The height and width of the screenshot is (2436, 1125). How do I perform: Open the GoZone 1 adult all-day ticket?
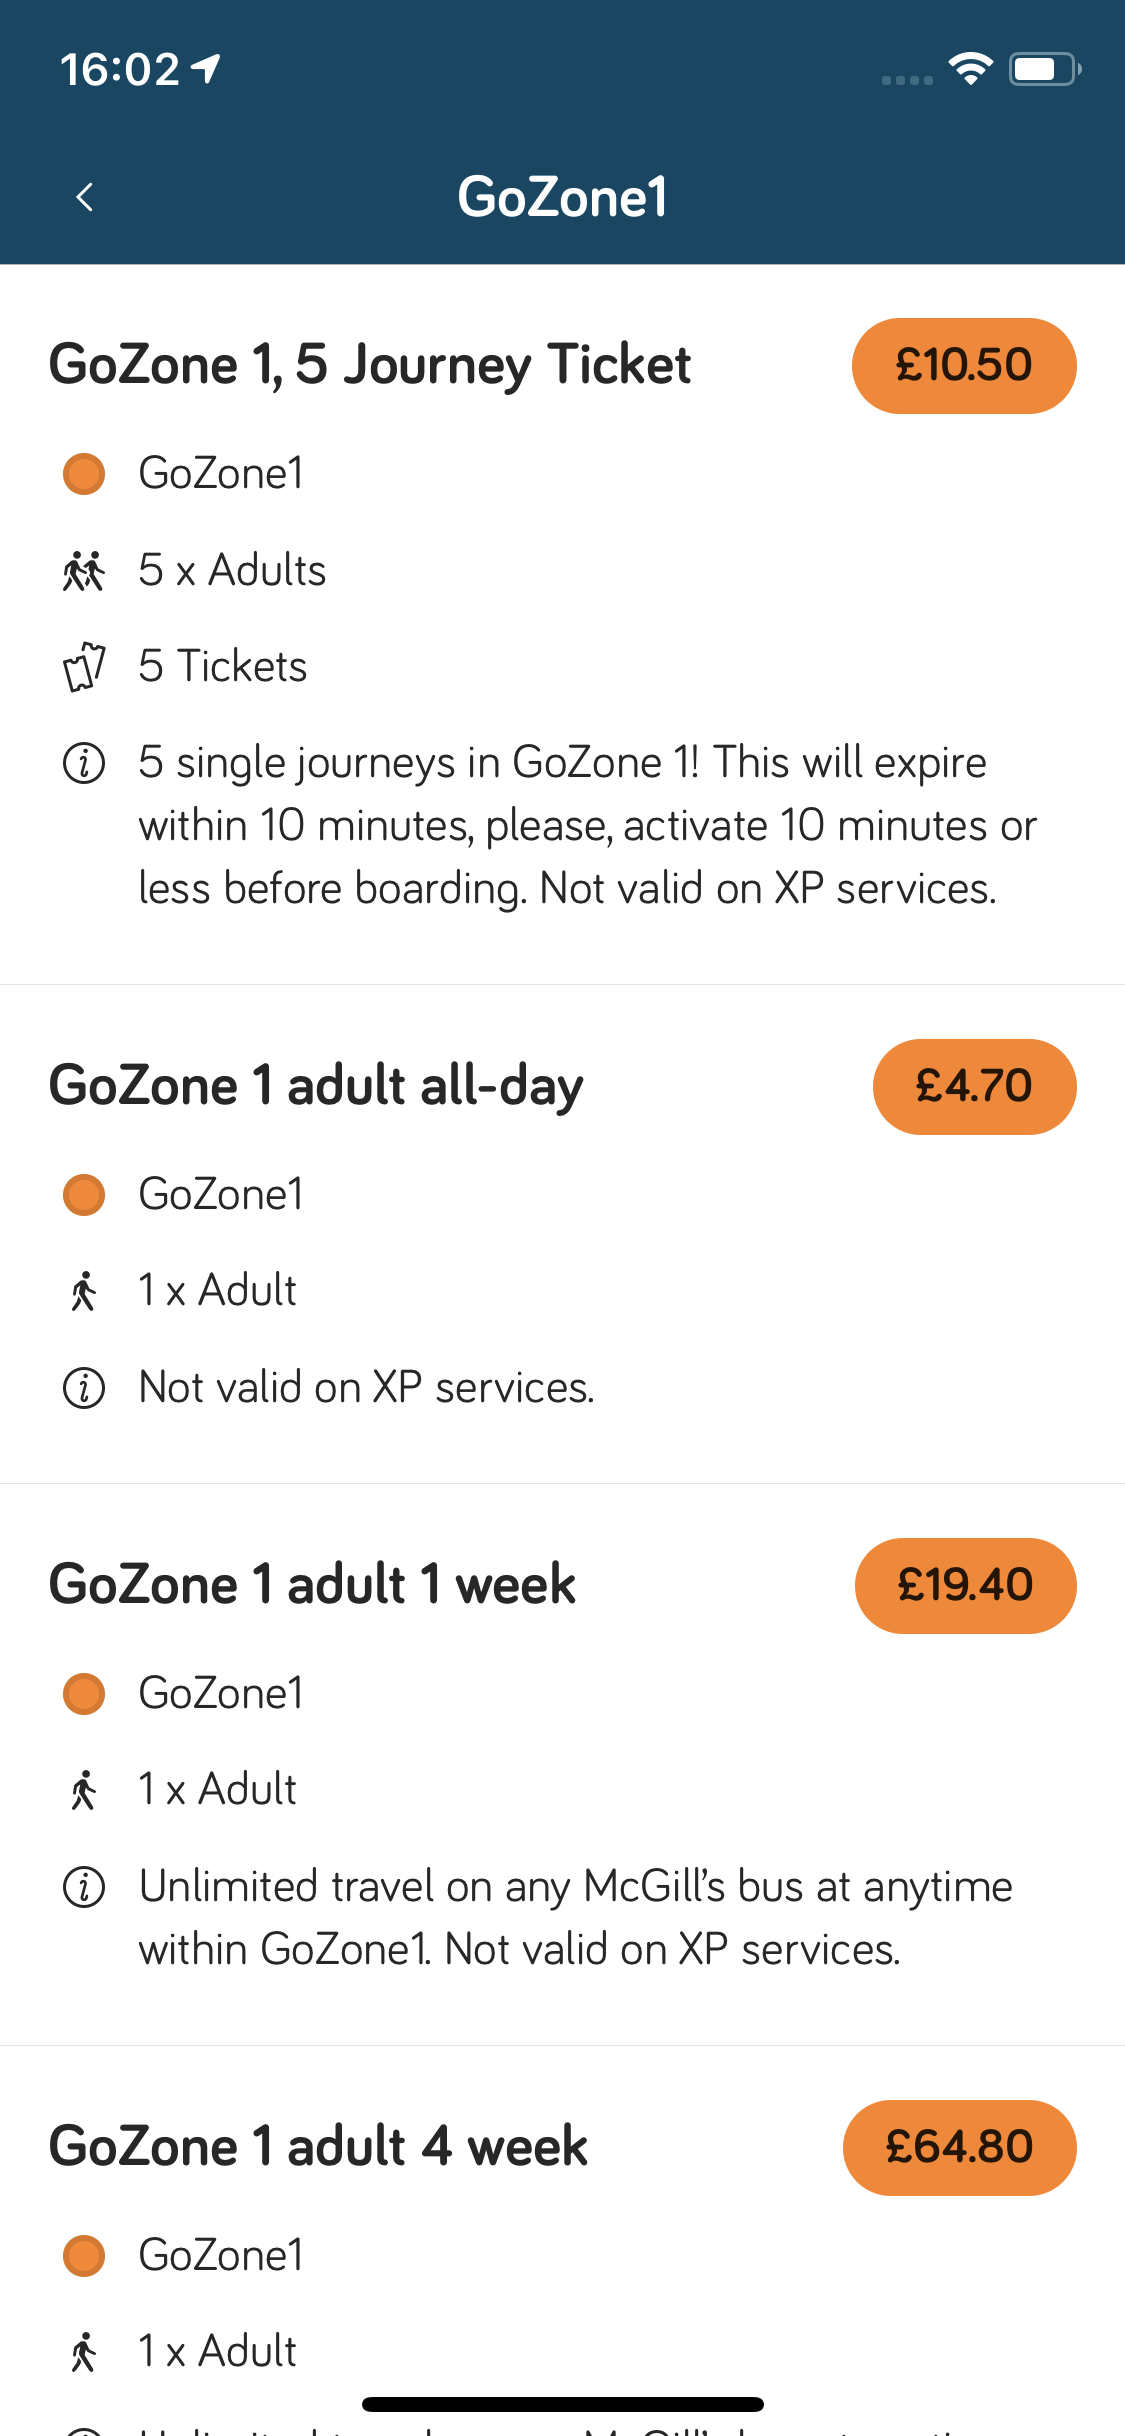pos(316,1086)
